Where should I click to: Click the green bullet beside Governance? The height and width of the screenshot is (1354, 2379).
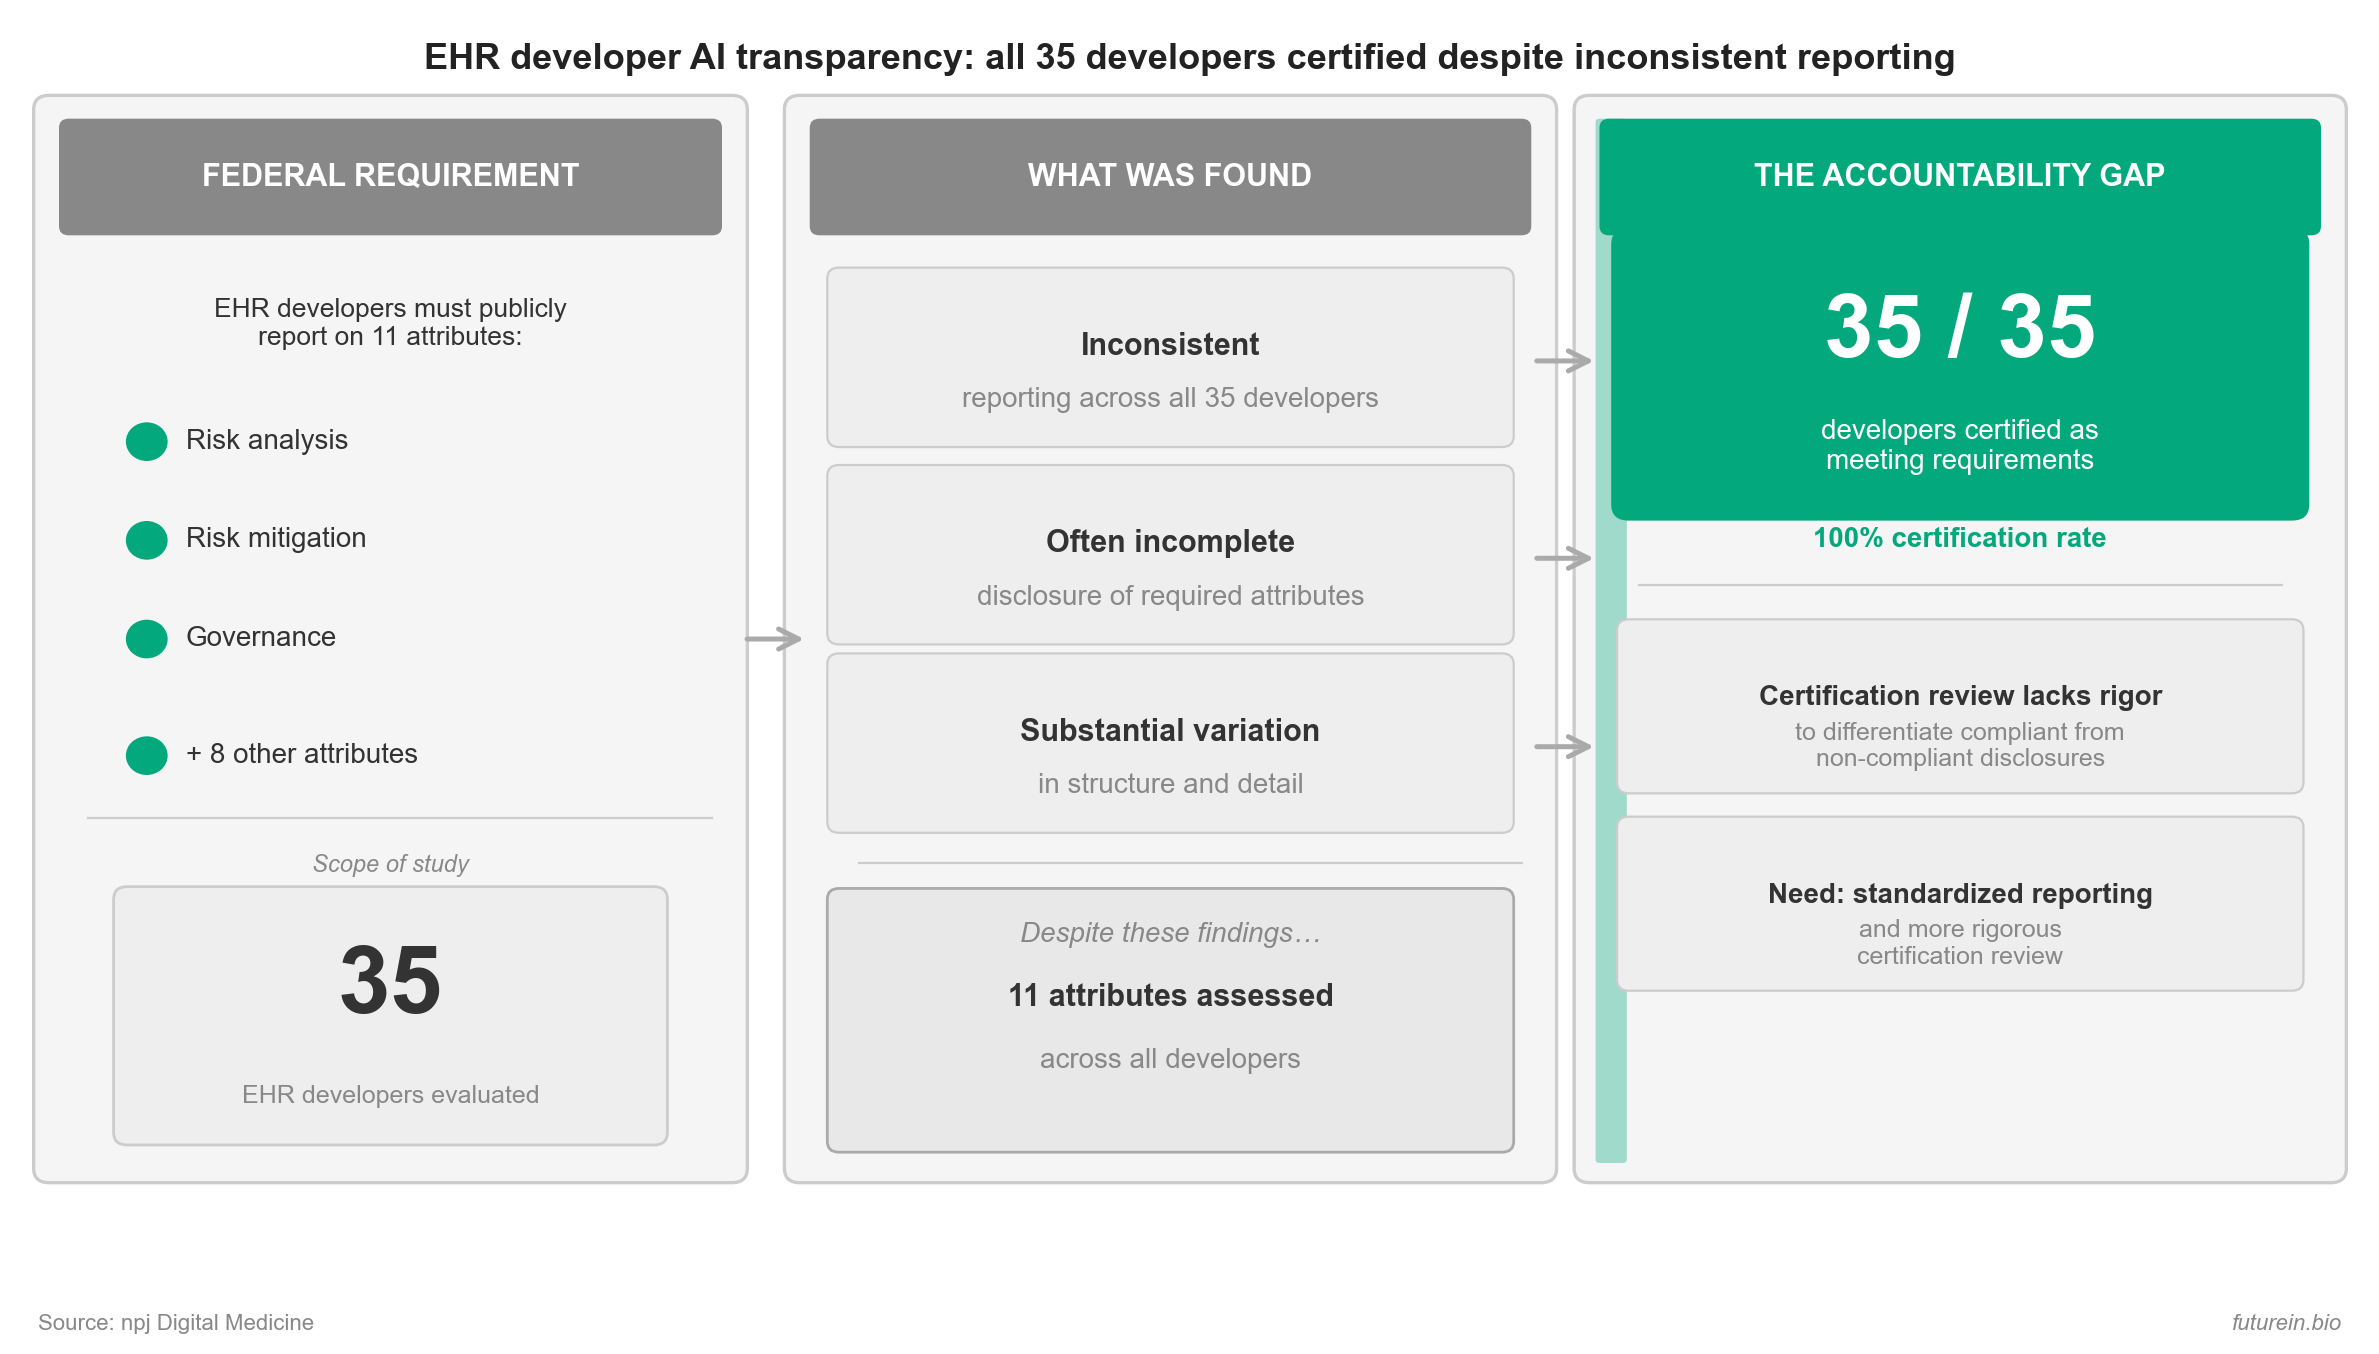146,638
